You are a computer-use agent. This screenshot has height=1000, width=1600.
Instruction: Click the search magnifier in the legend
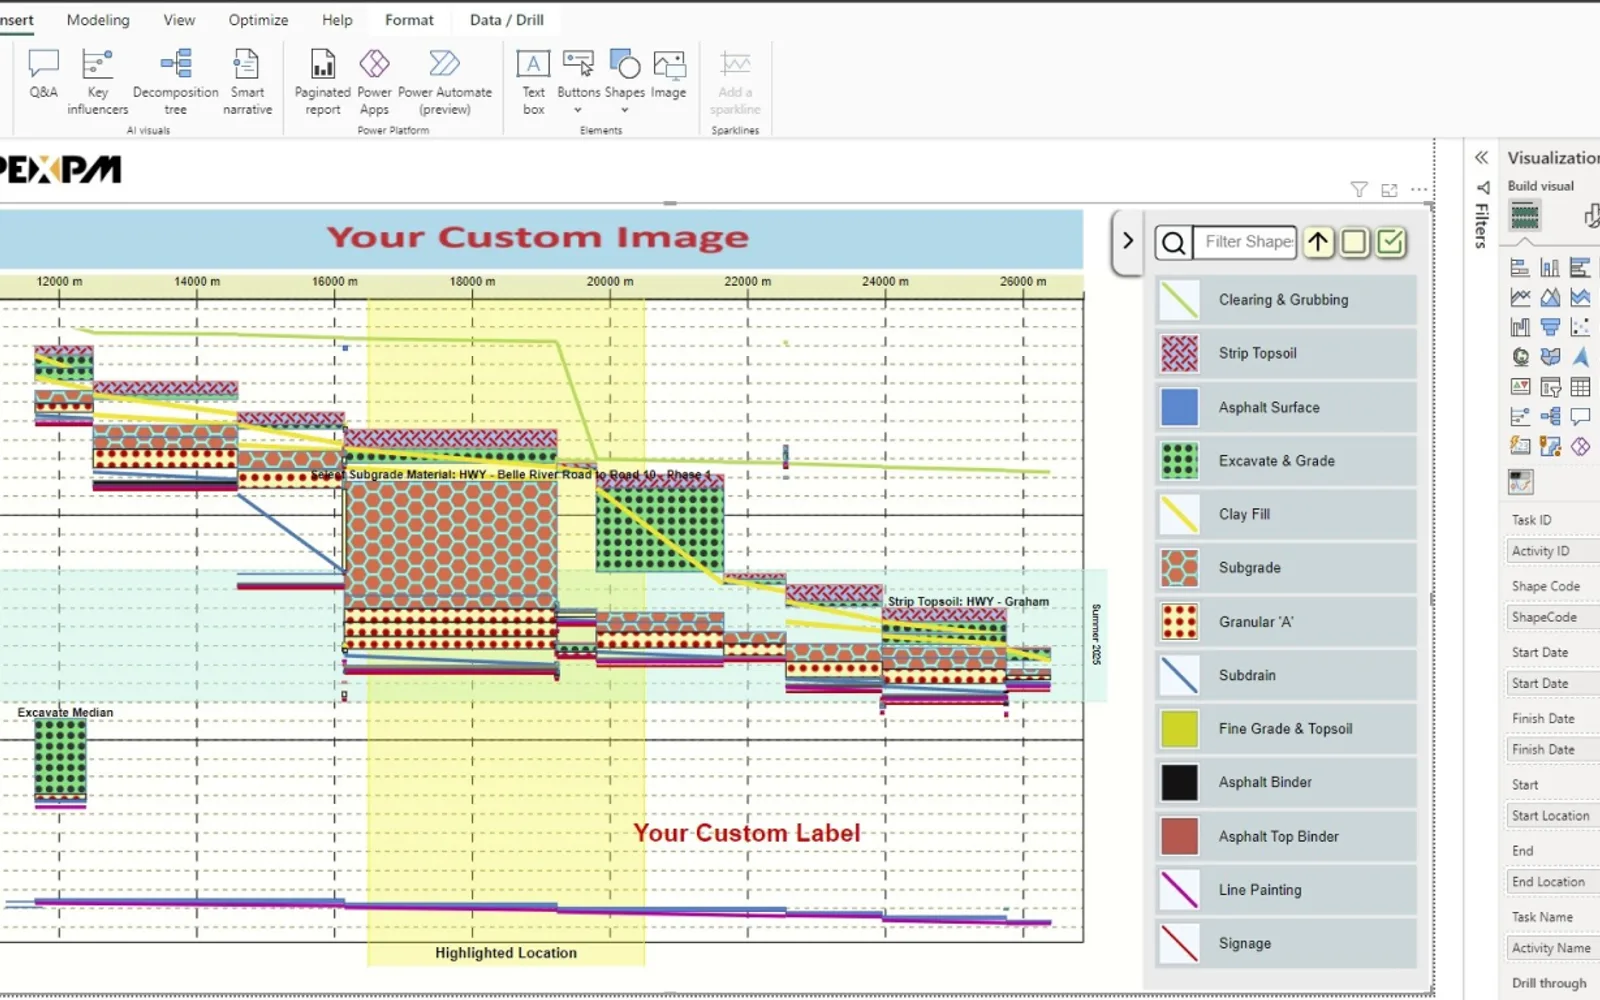pyautogui.click(x=1173, y=242)
